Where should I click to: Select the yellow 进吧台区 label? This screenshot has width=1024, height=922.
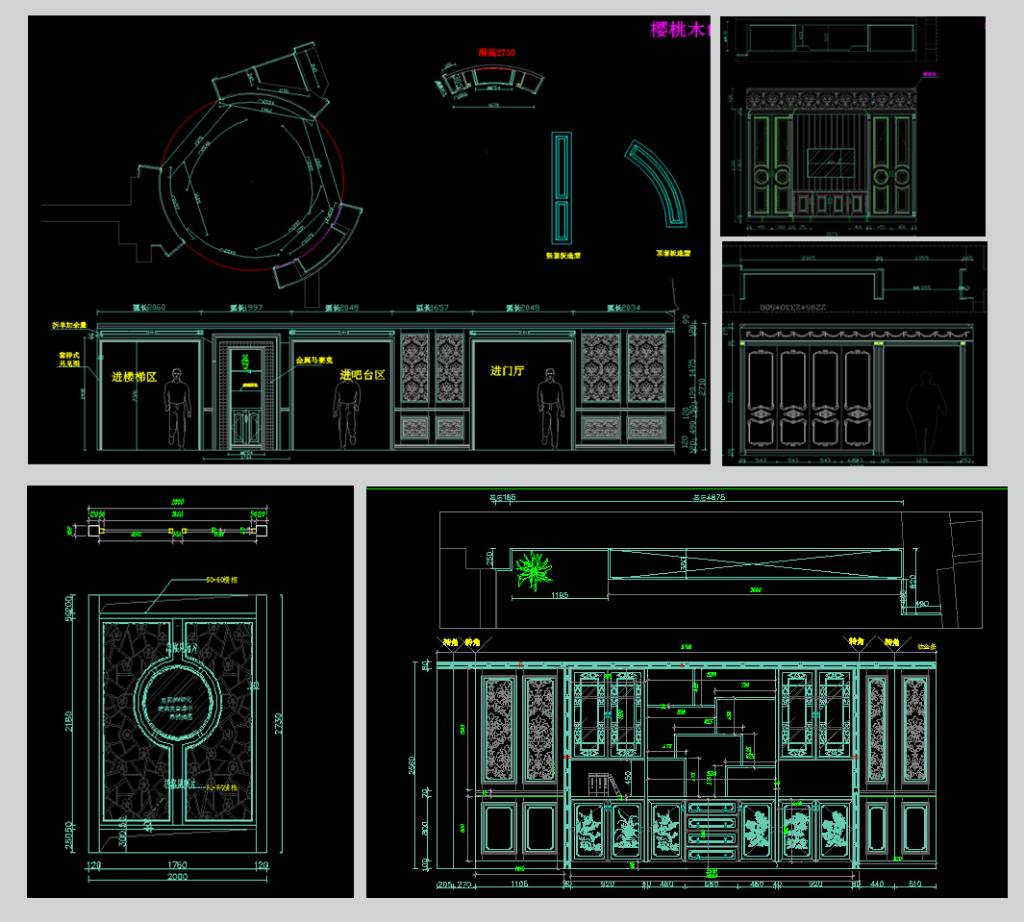pos(362,375)
